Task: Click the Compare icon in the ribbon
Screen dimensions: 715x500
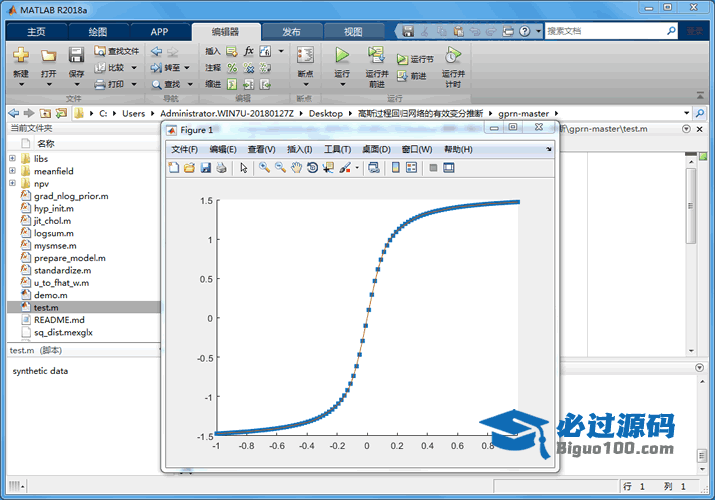Action: pos(100,68)
